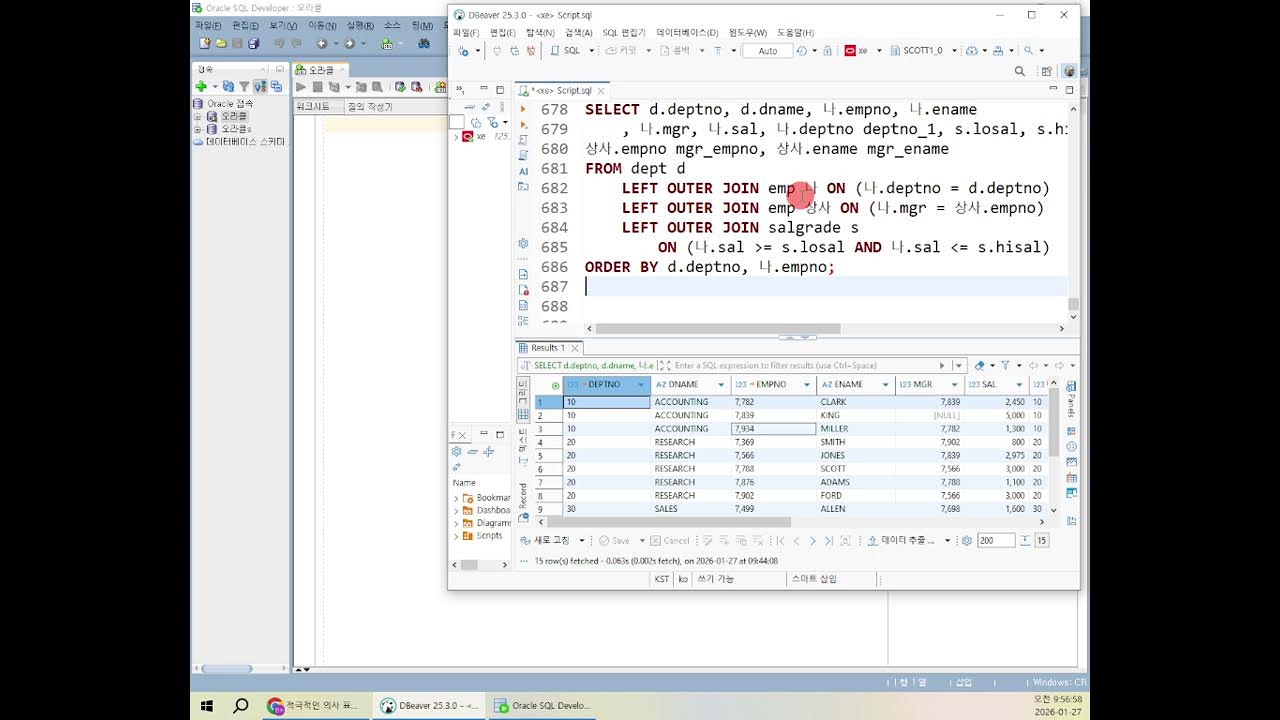1280x720 pixels.
Task: Click the lock icon next to Auto
Action: pyautogui.click(x=827, y=50)
